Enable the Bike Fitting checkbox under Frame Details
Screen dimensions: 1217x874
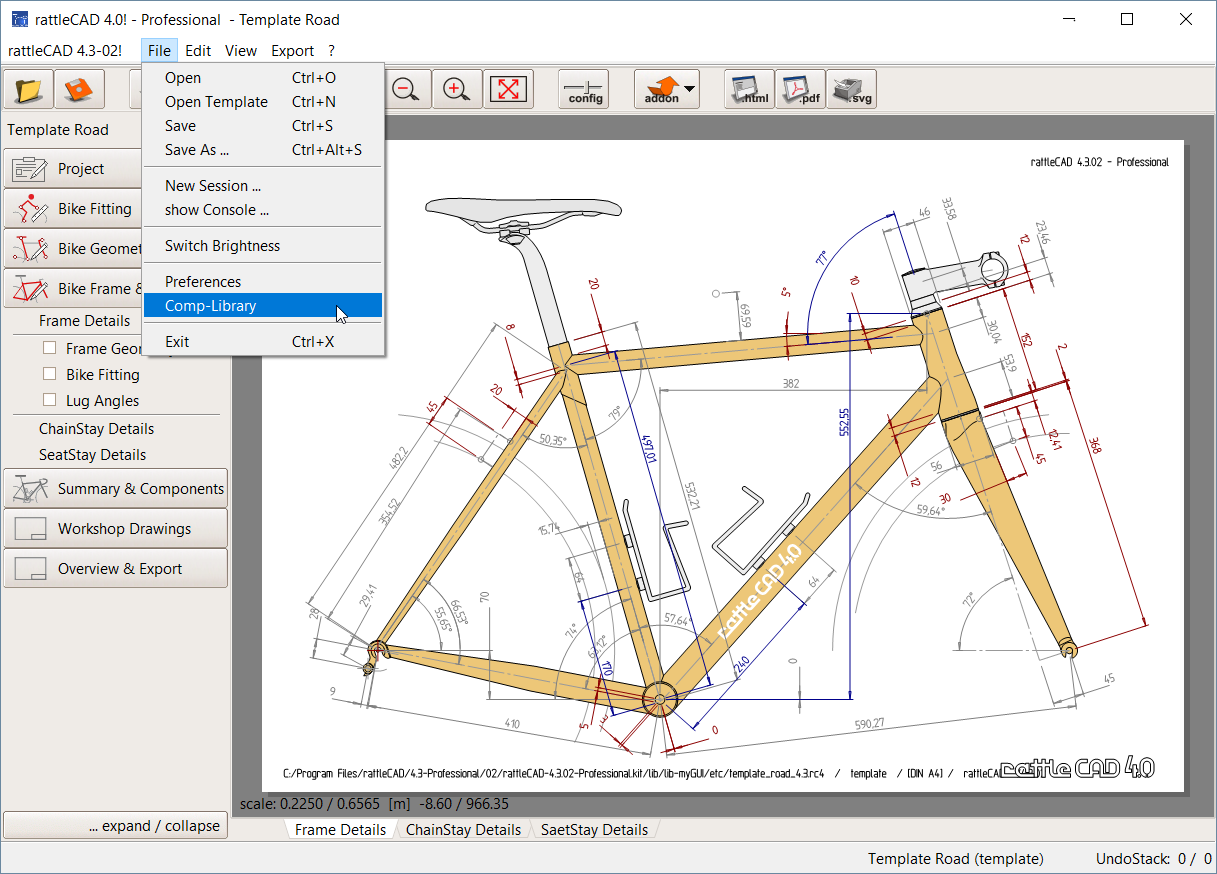(x=49, y=374)
